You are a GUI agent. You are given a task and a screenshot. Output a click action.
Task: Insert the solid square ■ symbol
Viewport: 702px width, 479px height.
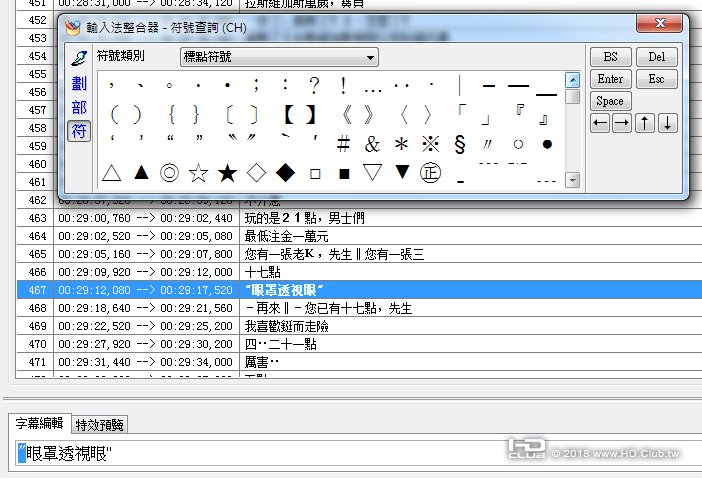point(344,174)
